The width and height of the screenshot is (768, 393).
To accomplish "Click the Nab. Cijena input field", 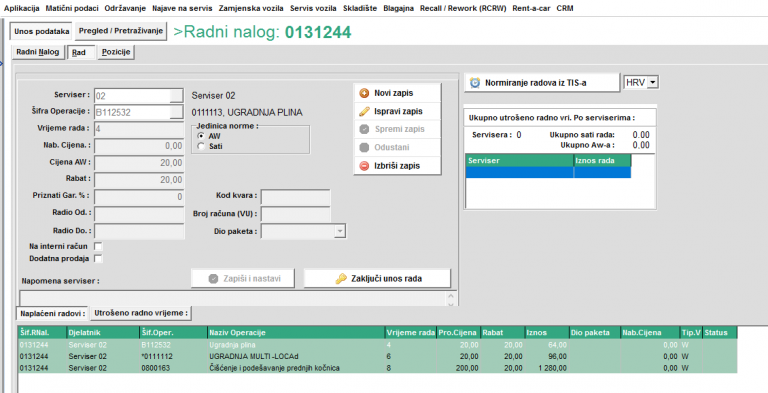I will pos(139,146).
